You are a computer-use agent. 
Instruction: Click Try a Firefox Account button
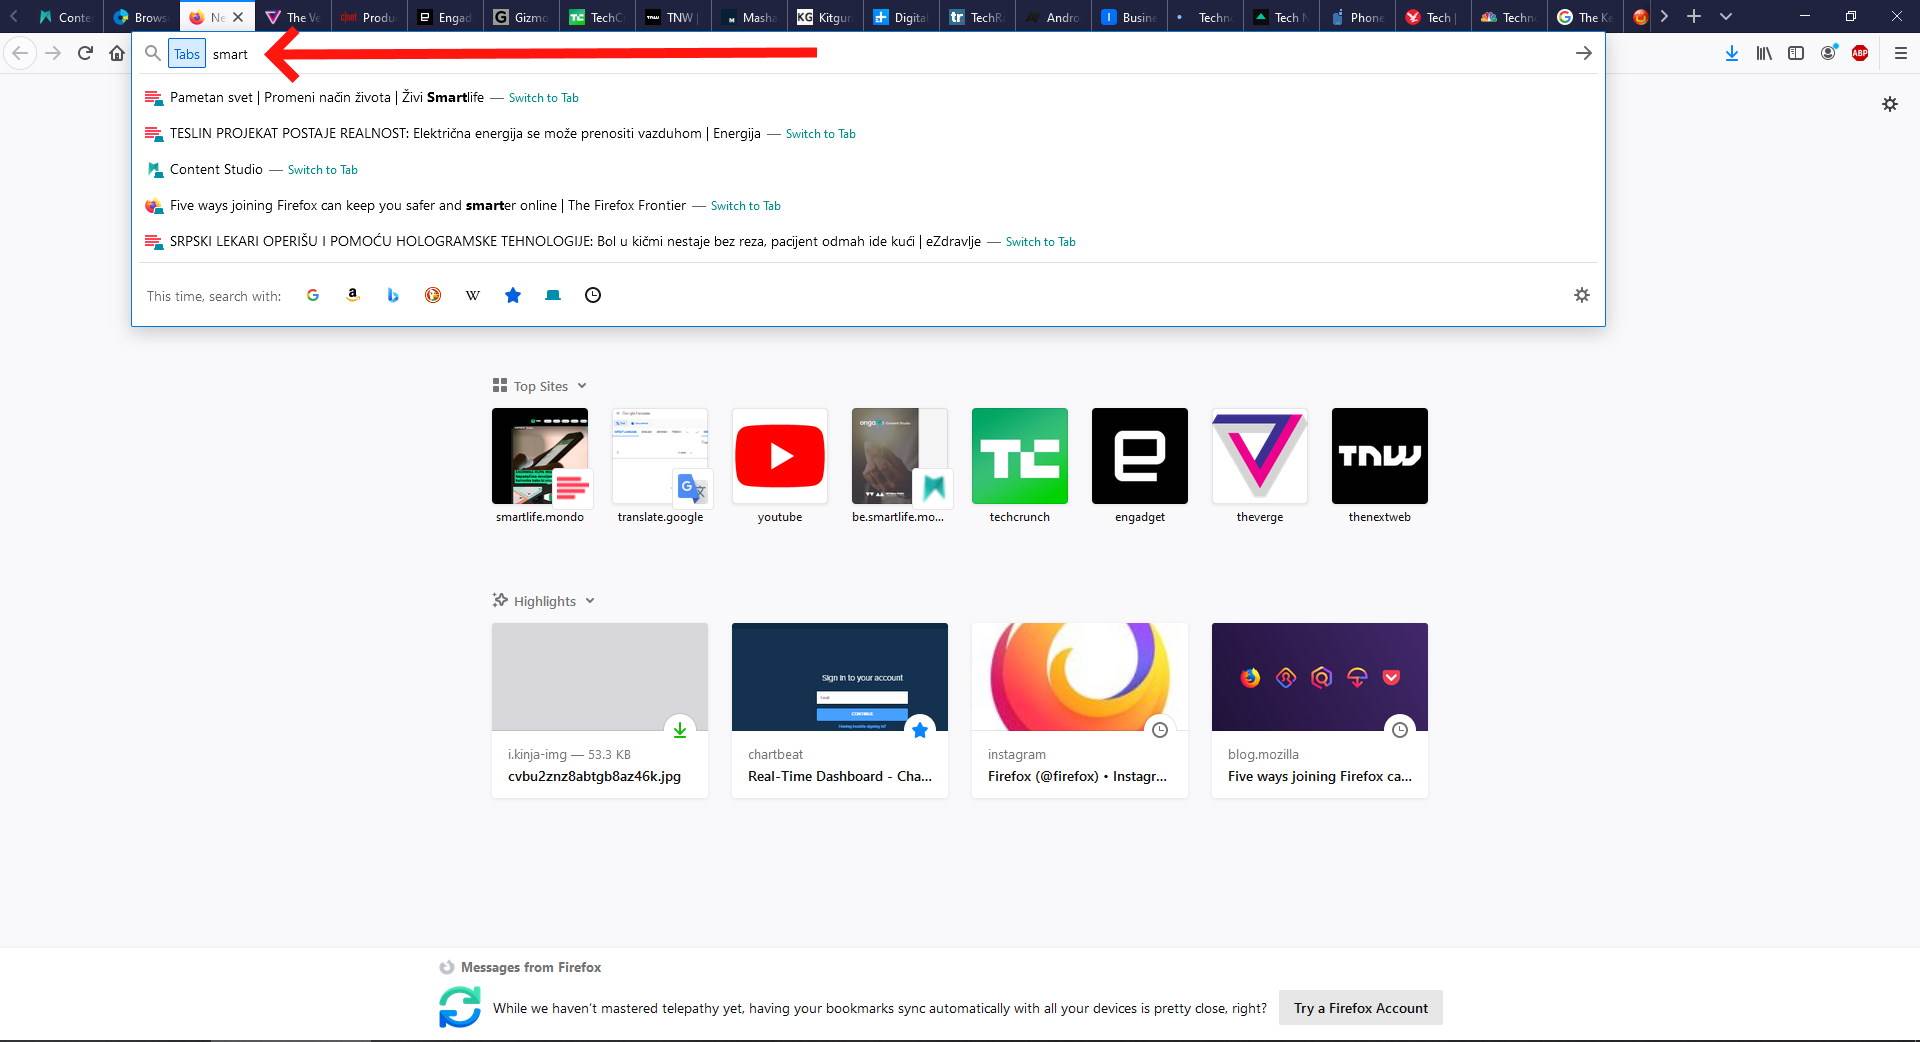pos(1360,1008)
